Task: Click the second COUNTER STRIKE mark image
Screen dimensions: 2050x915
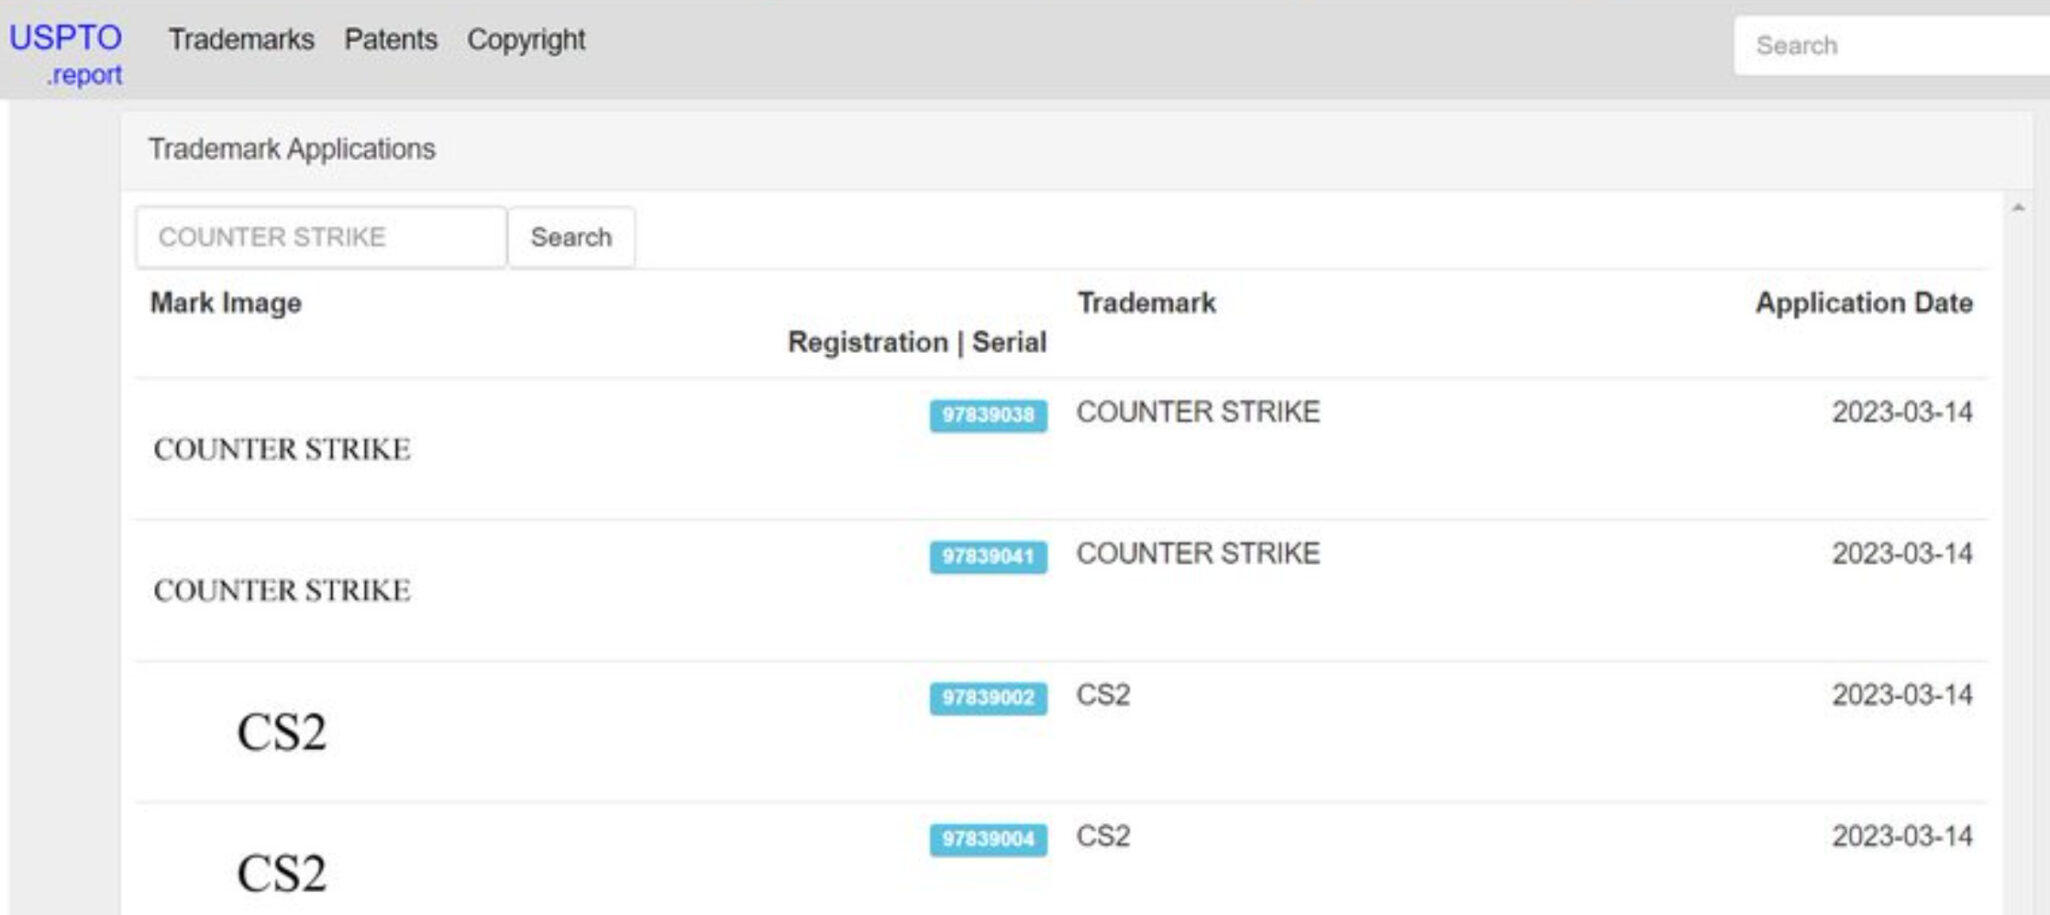Action: 282,591
